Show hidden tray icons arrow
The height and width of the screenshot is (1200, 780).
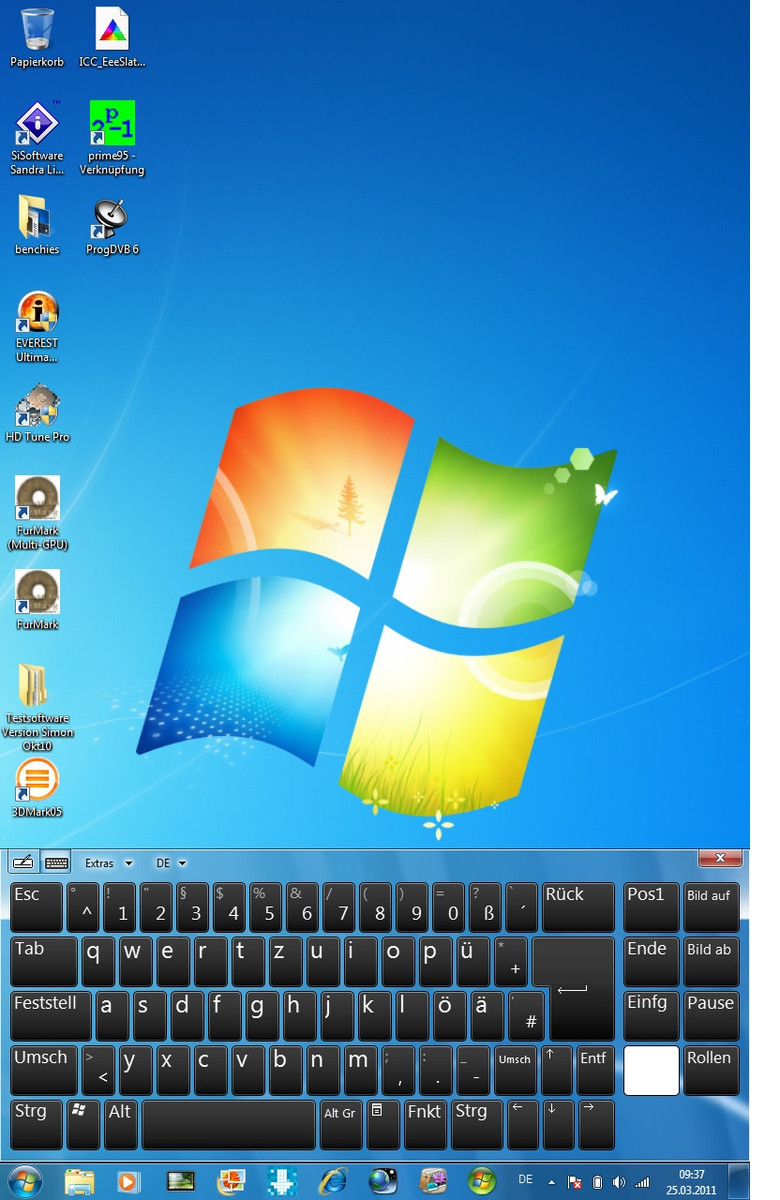[551, 1182]
